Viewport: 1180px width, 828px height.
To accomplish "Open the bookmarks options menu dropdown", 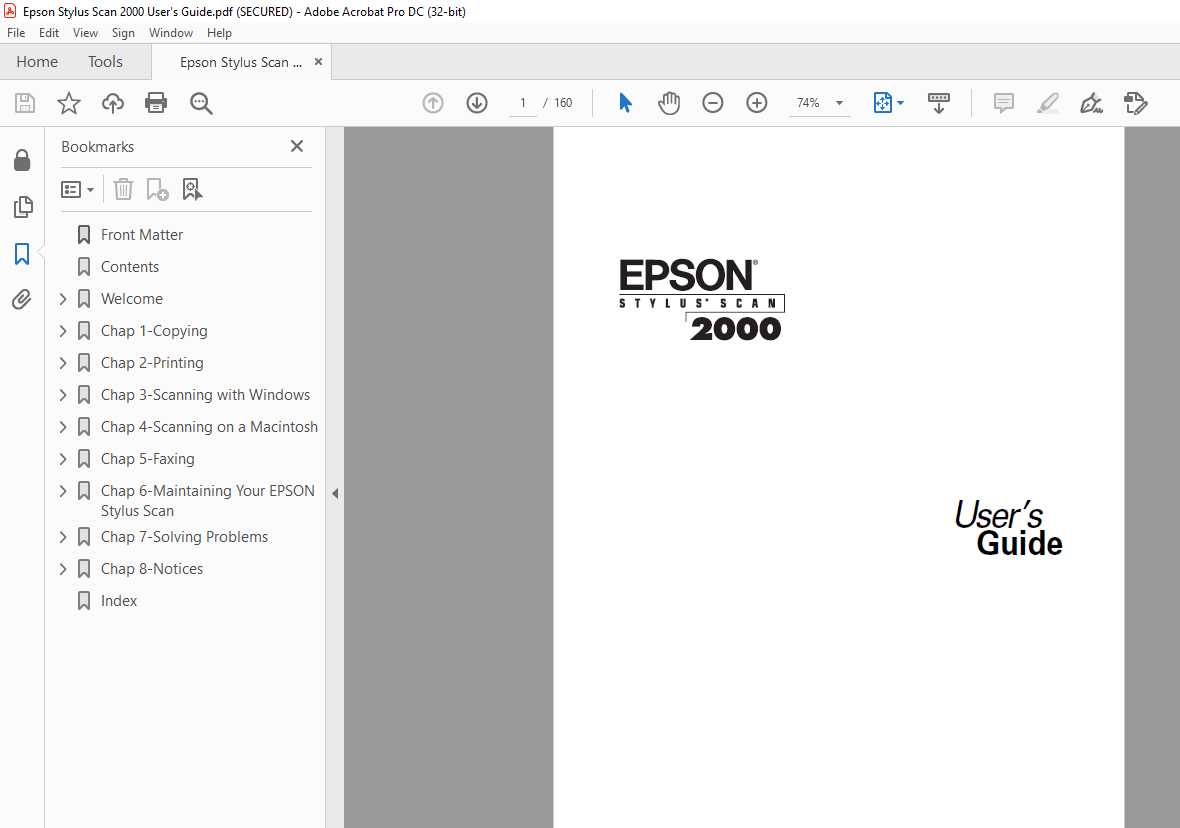I will click(x=78, y=189).
